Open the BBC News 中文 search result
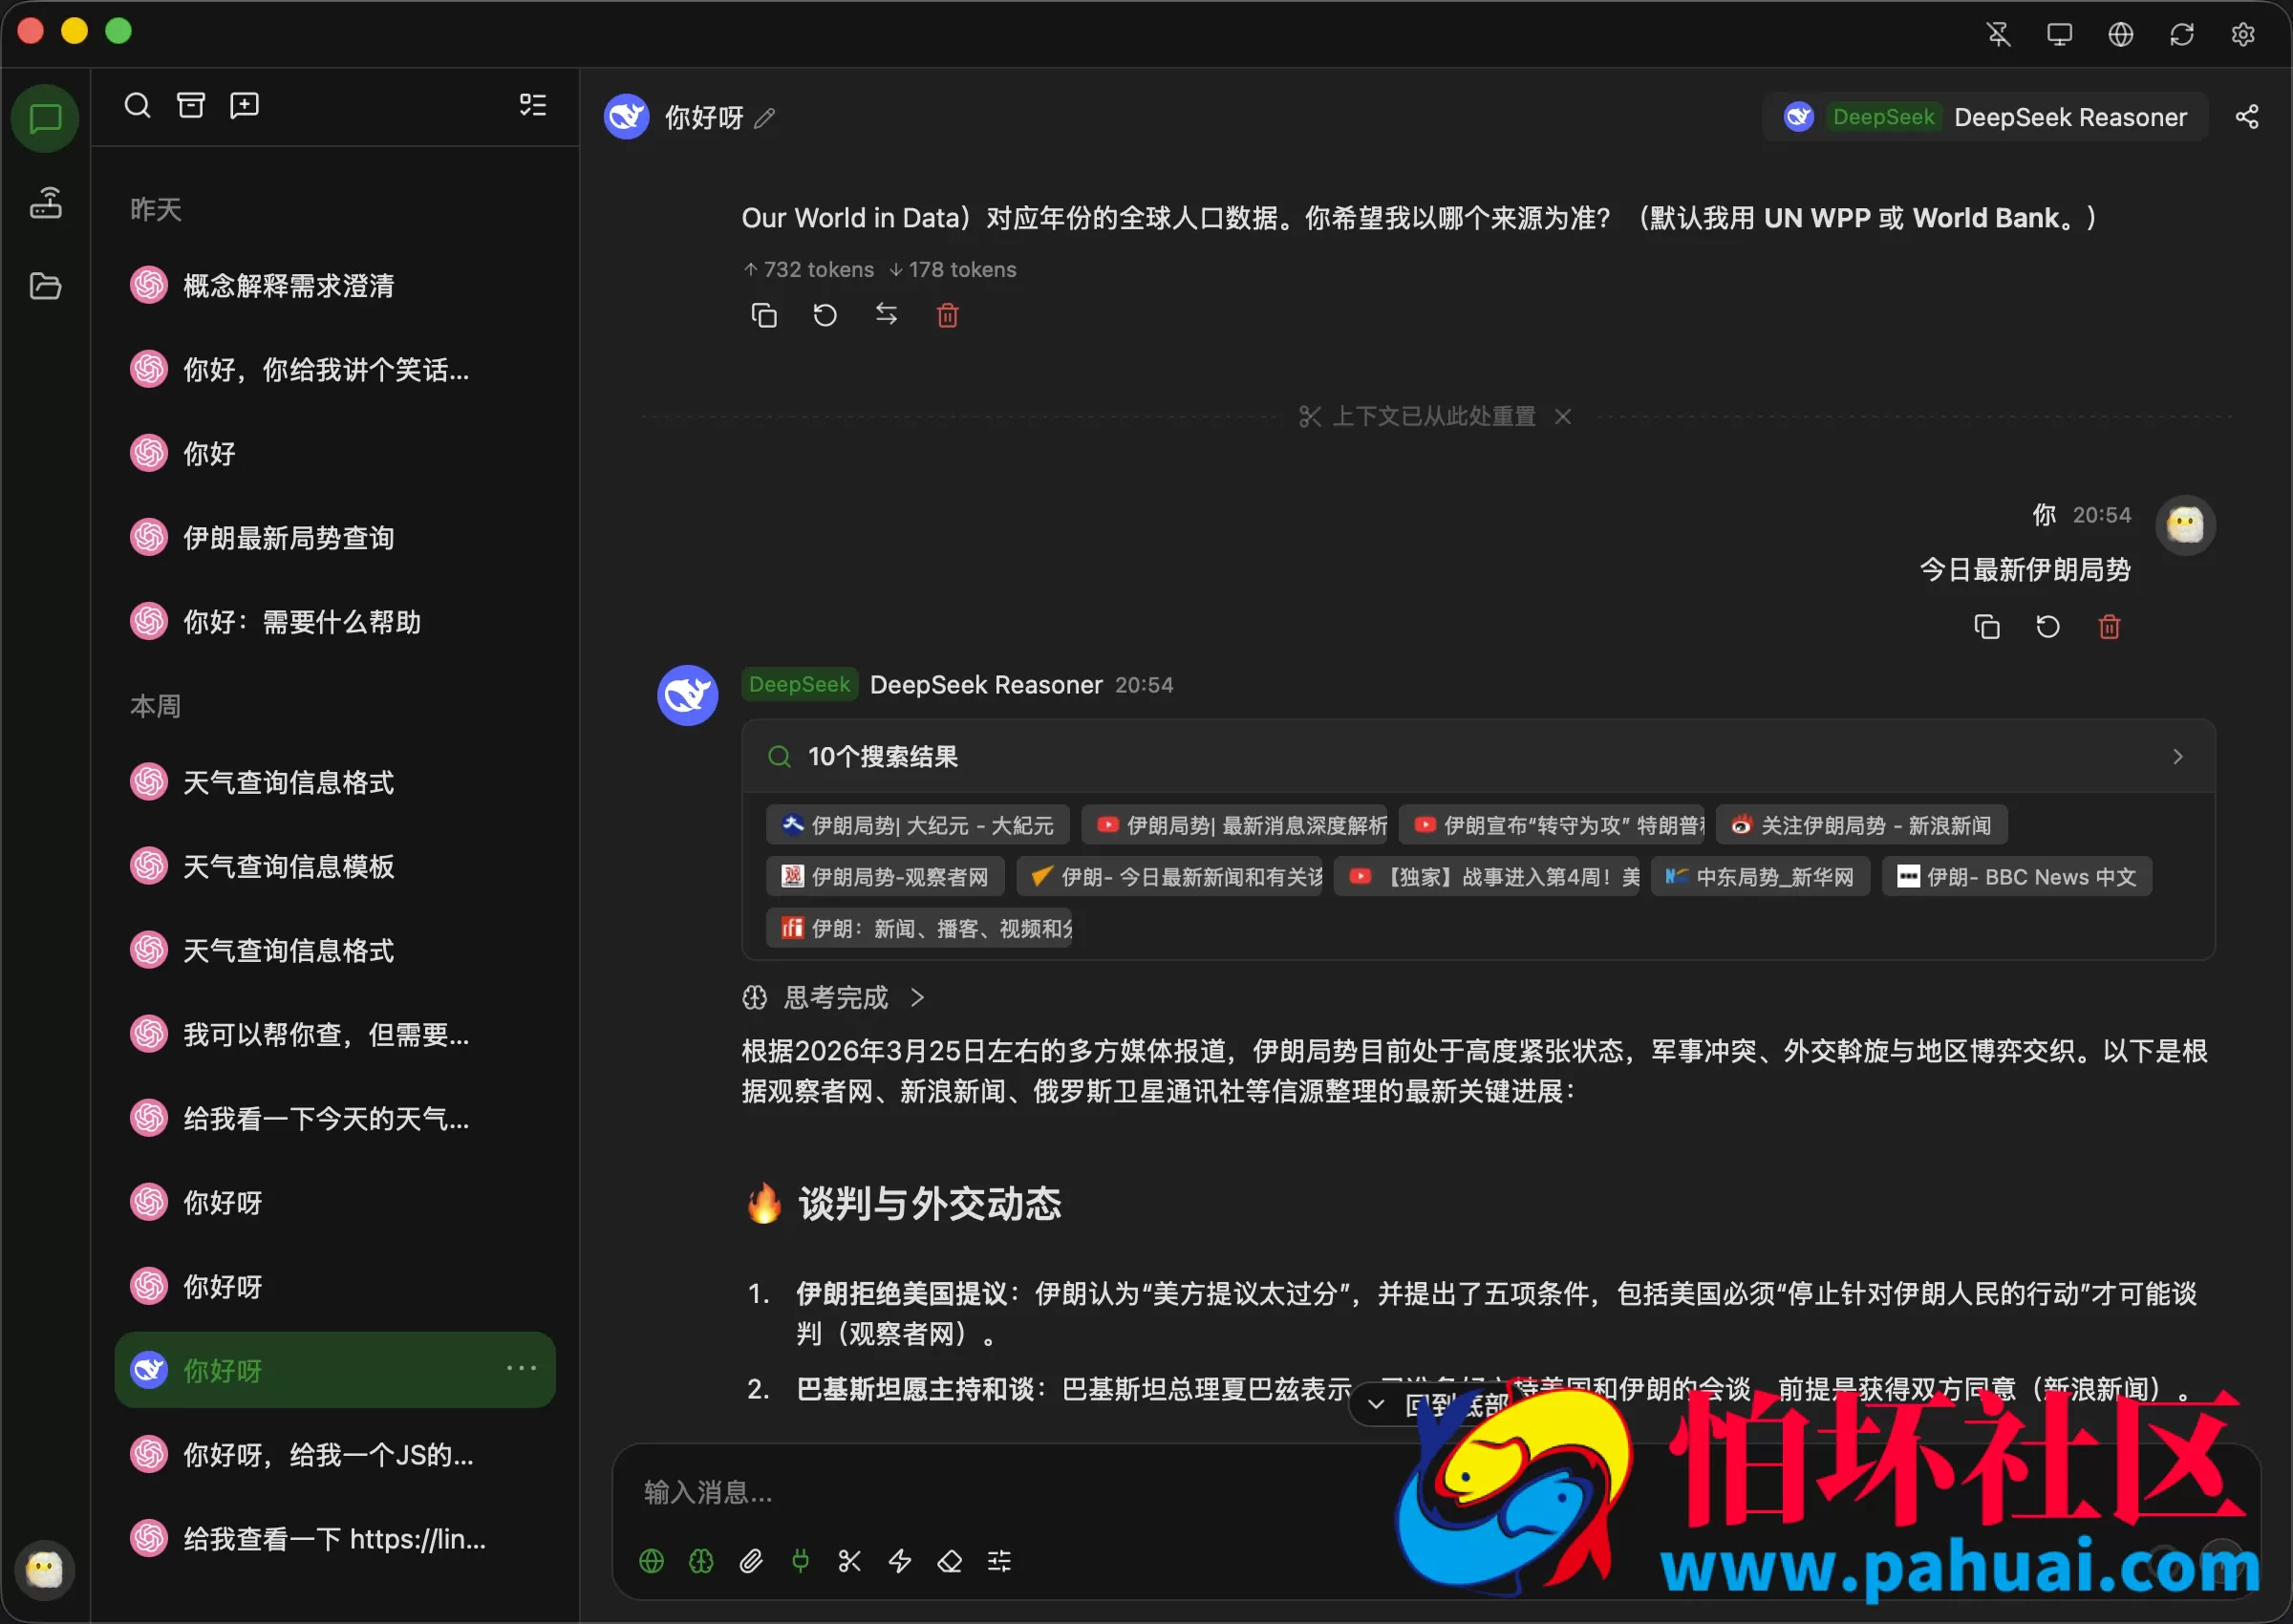 pos(2015,876)
